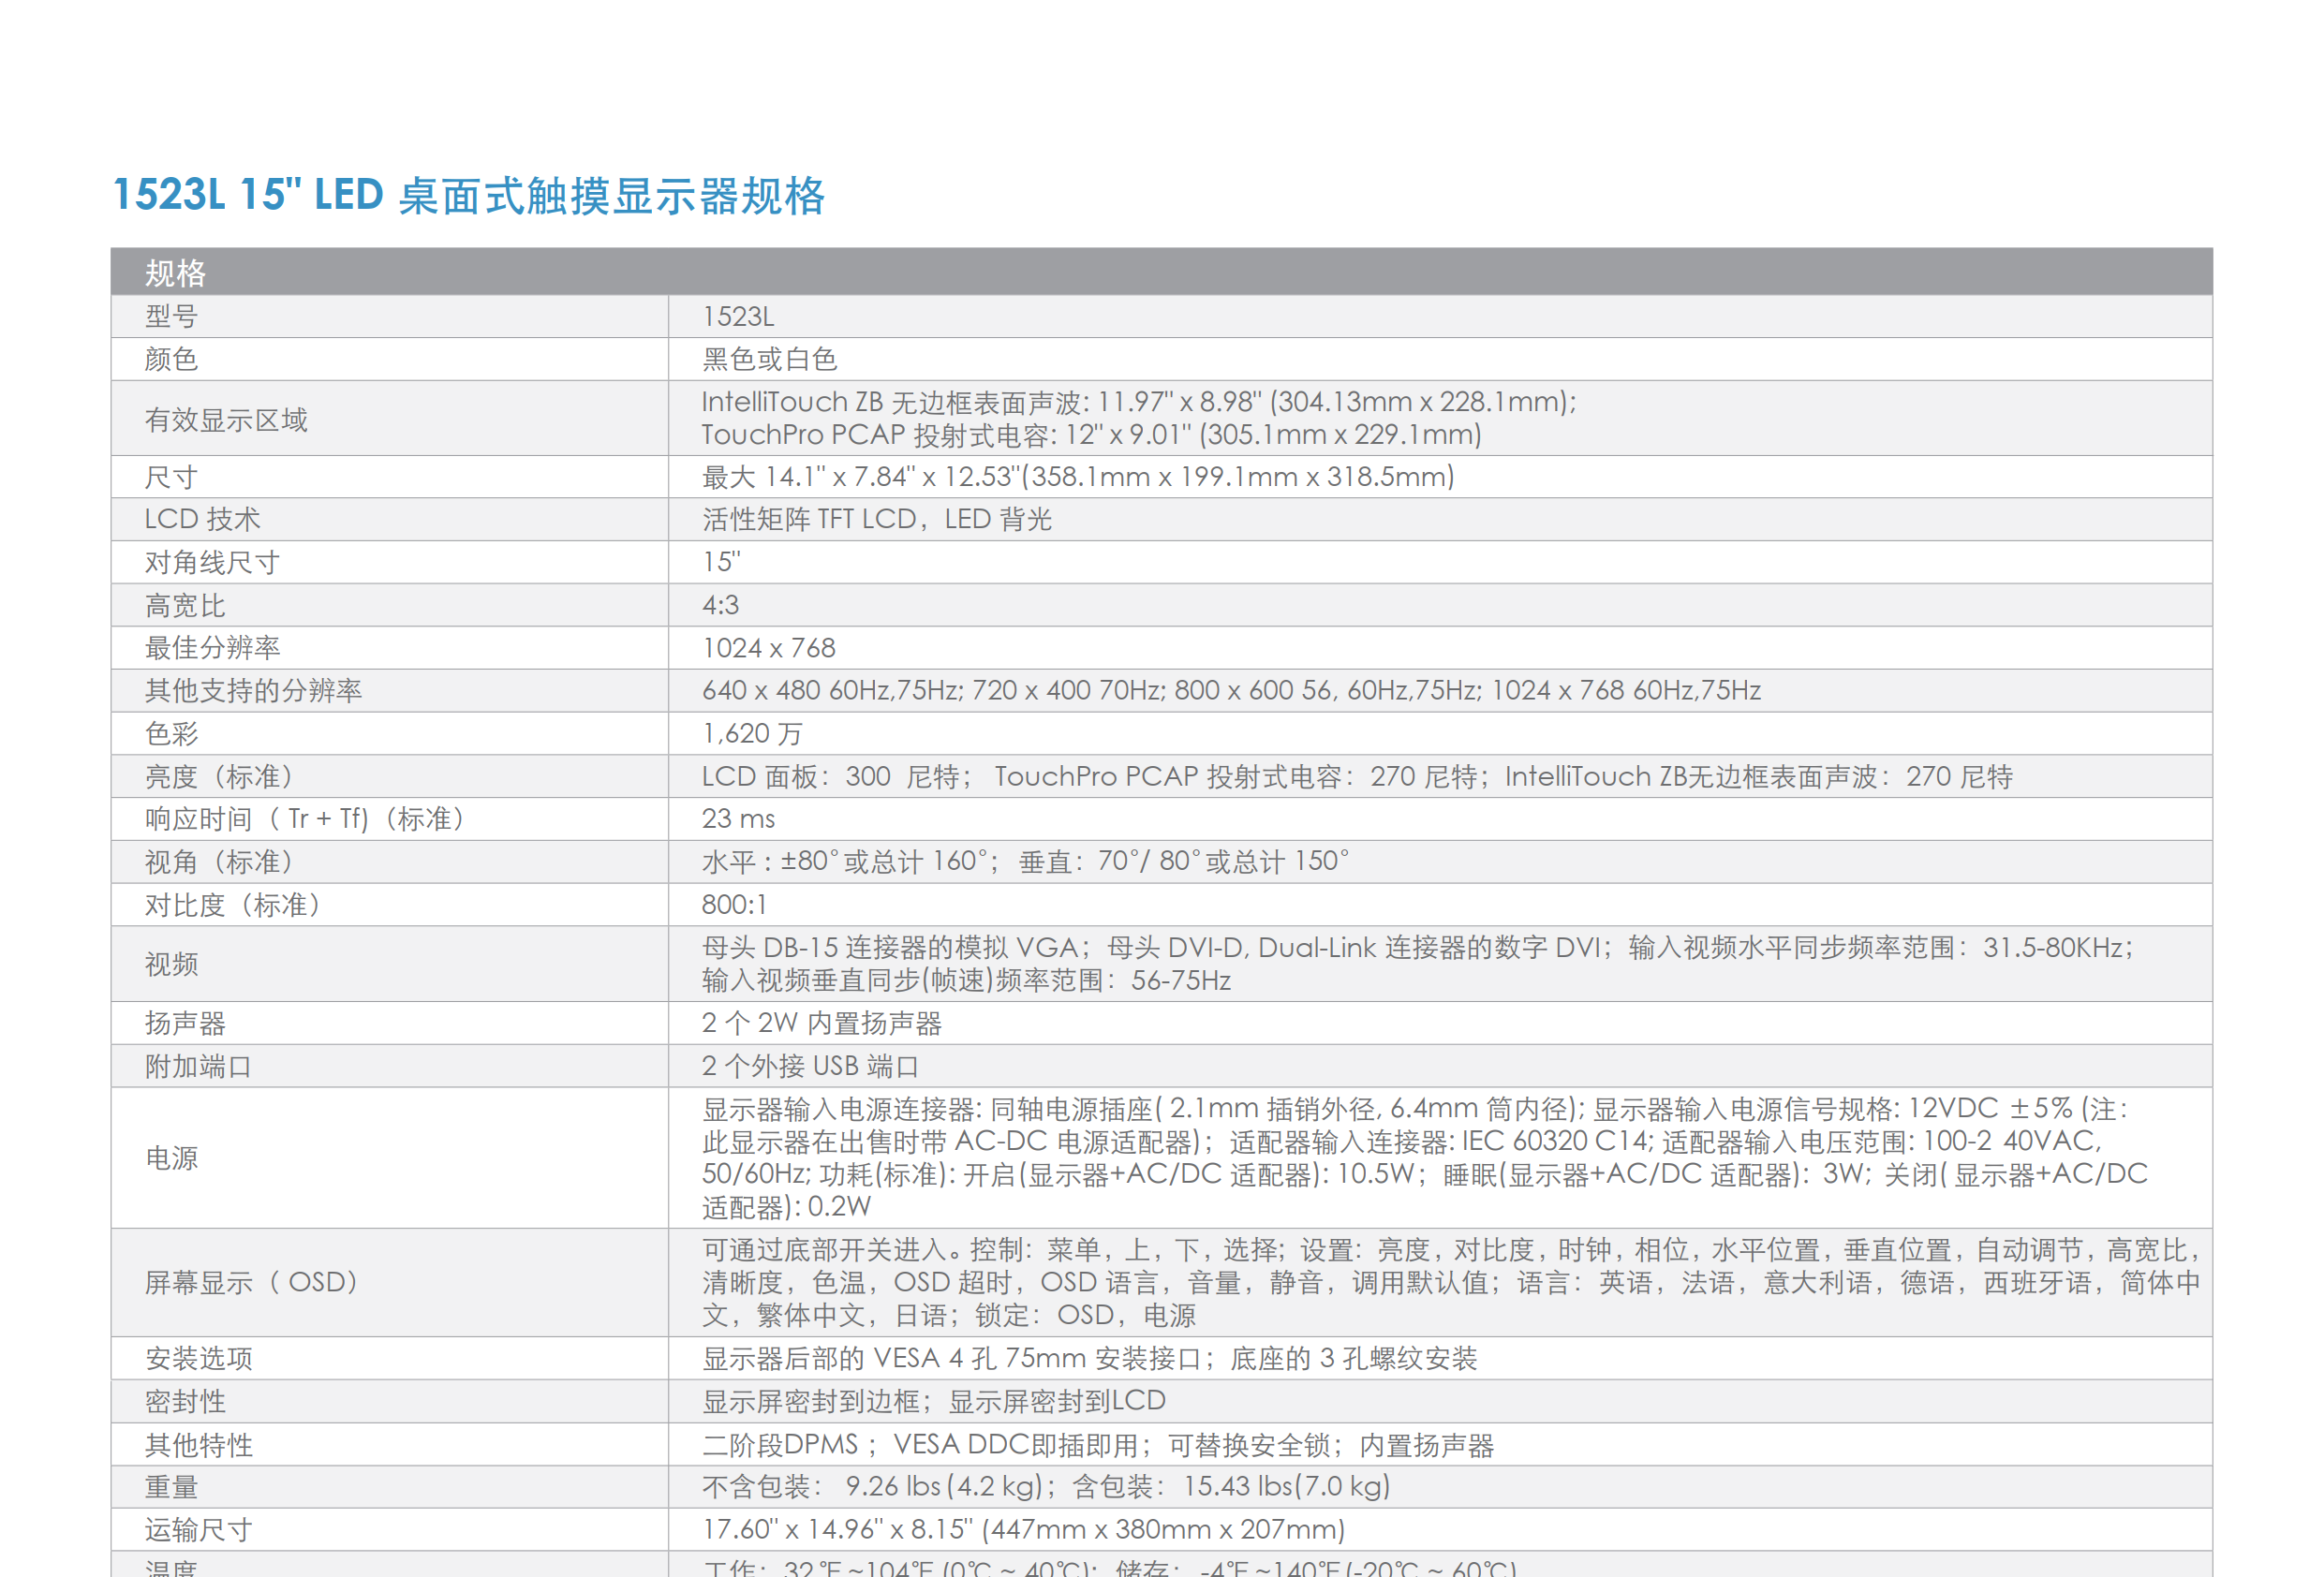Select the '1,620 万' colors value
Image resolution: width=2324 pixels, height=1577 pixels.
coord(752,733)
